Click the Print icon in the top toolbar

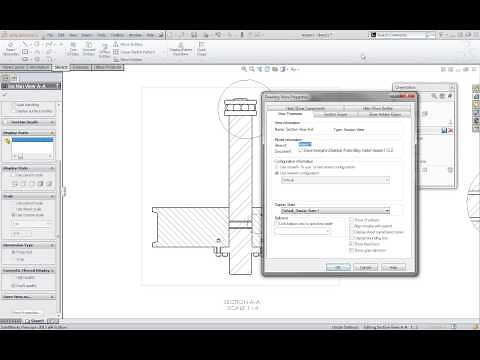pyautogui.click(x=206, y=35)
